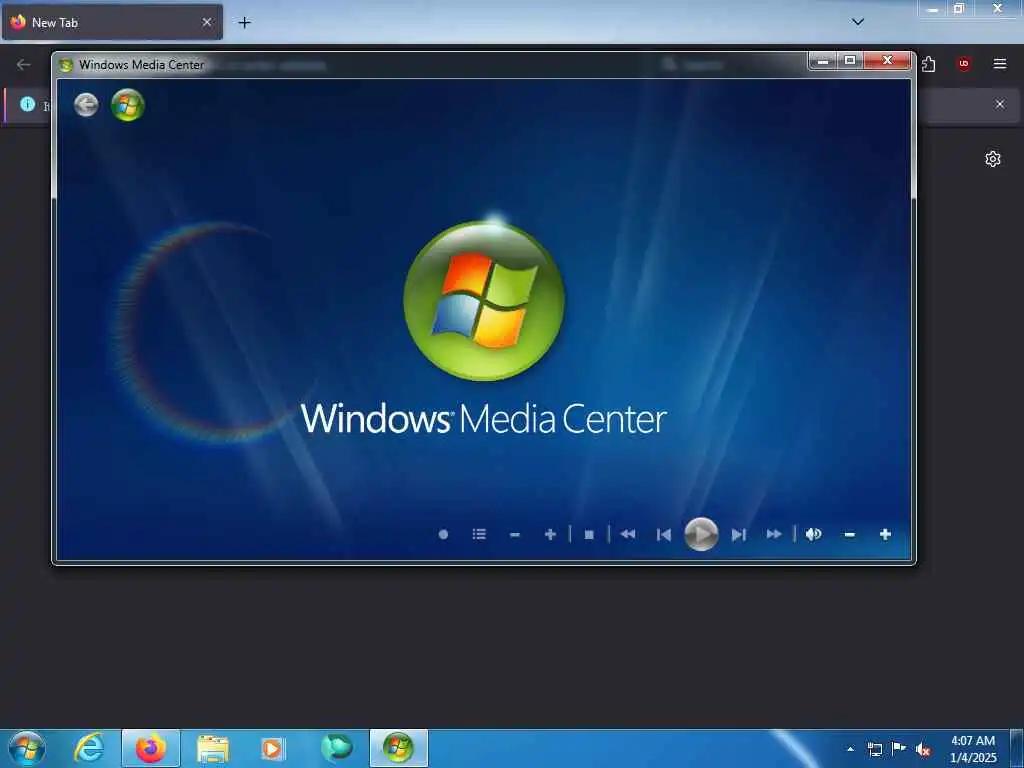Minimize the Windows Media Center window
The height and width of the screenshot is (768, 1024).
tap(823, 61)
